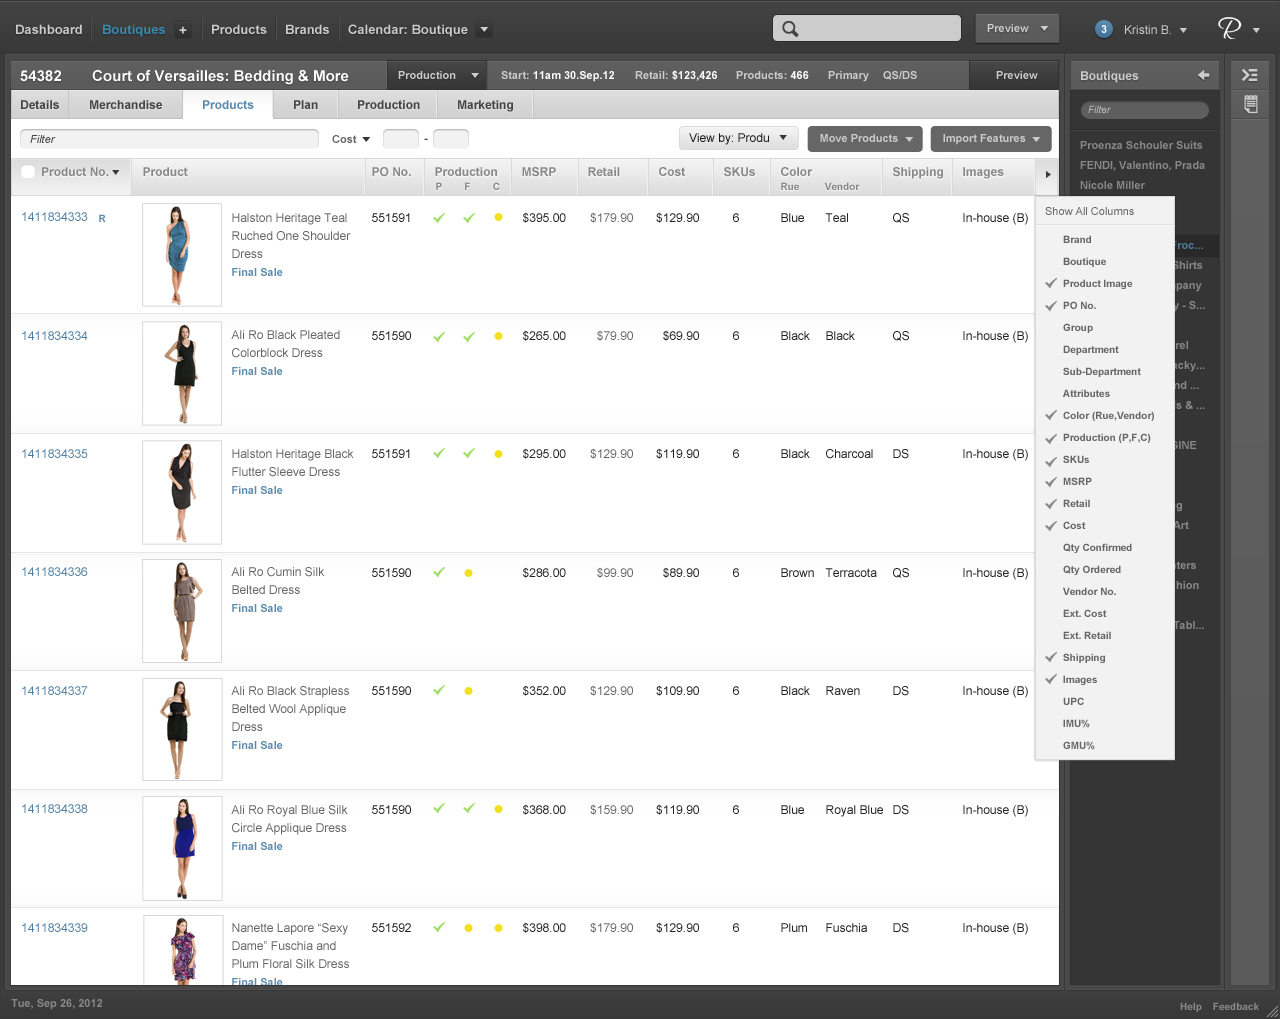
Task: Click the Retail column header
Action: point(603,172)
